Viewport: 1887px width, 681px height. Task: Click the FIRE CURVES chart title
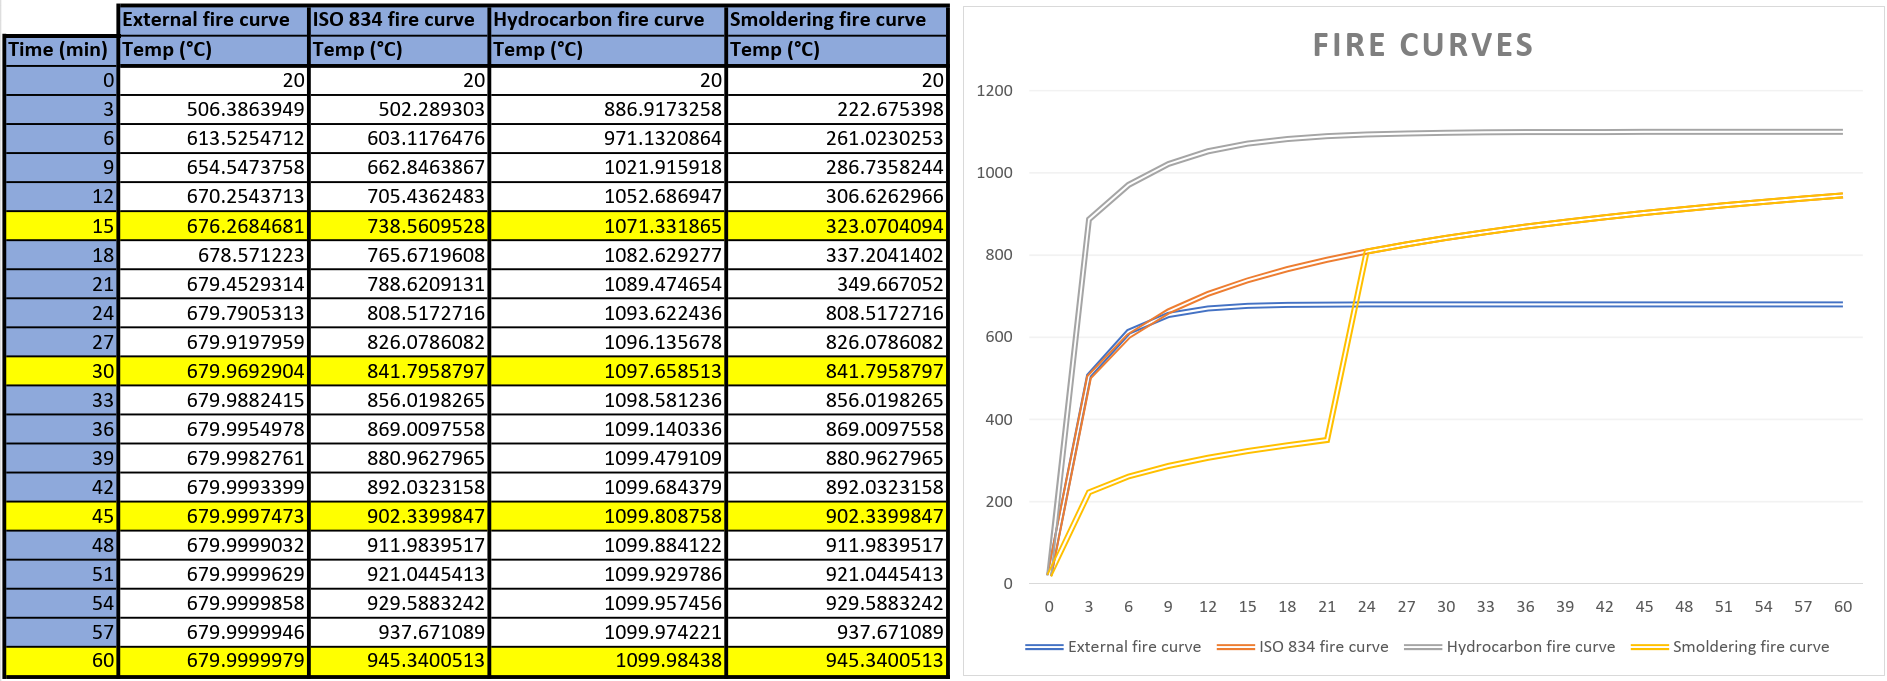1422,45
